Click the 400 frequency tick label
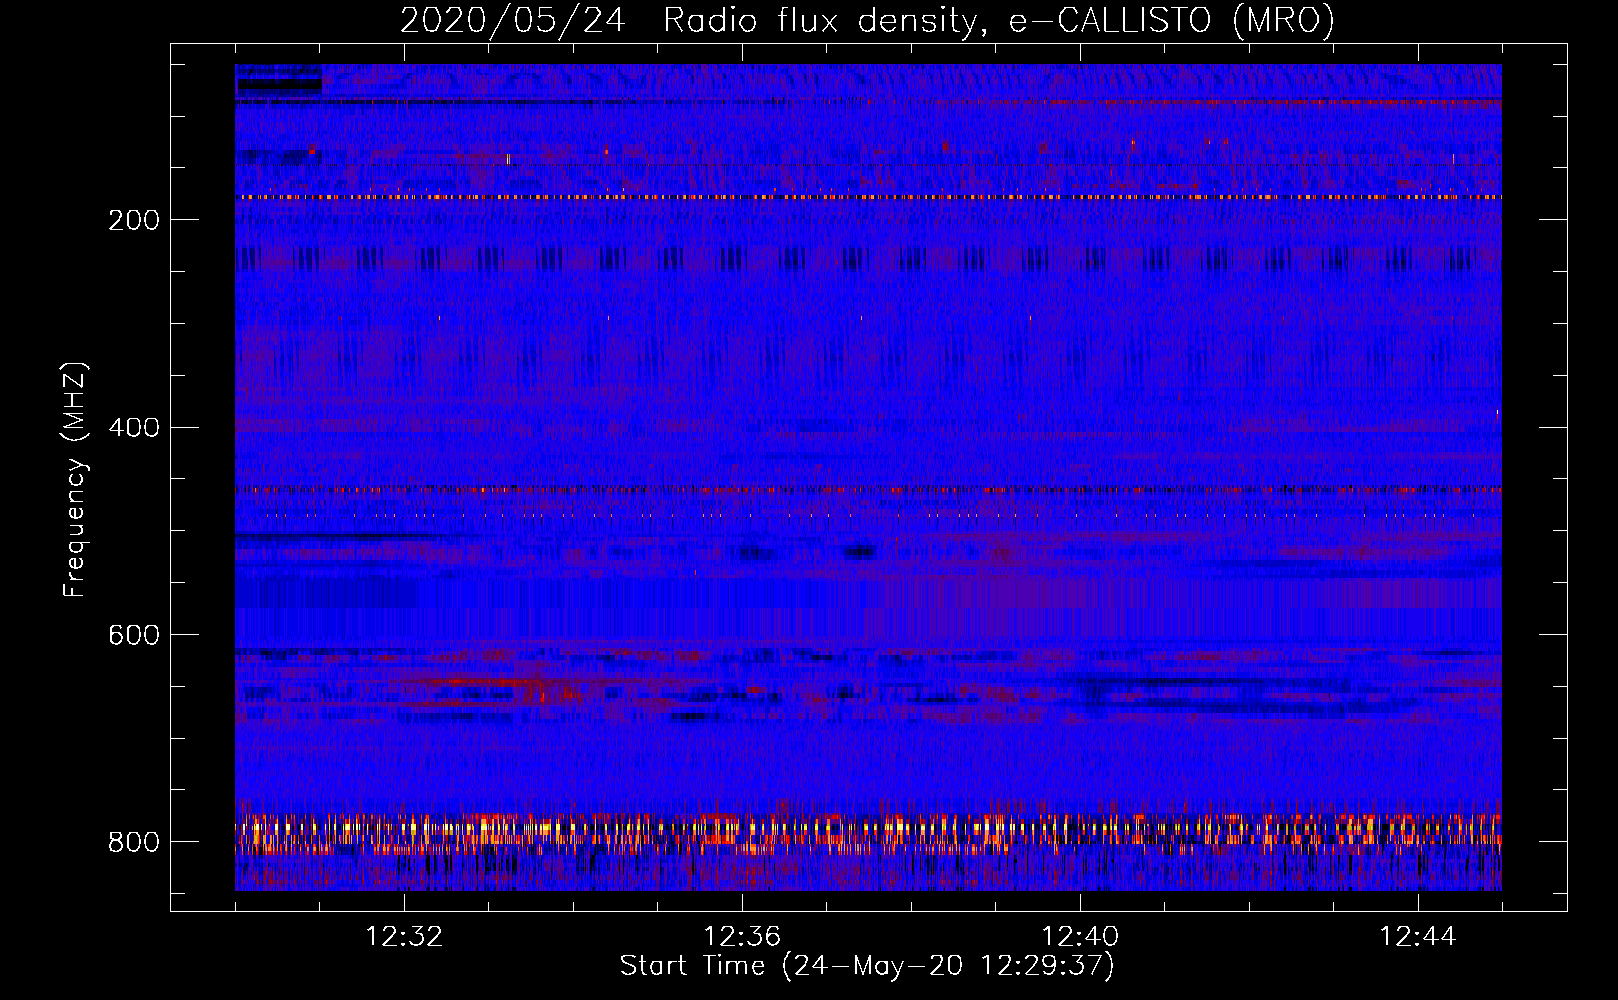Viewport: 1618px width, 1000px height. [134, 428]
